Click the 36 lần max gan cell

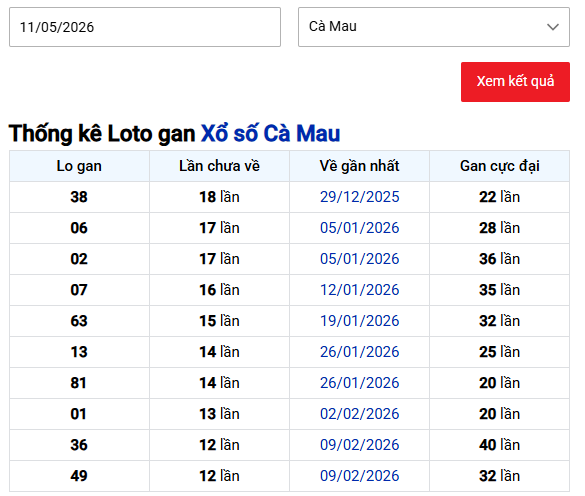pos(500,259)
